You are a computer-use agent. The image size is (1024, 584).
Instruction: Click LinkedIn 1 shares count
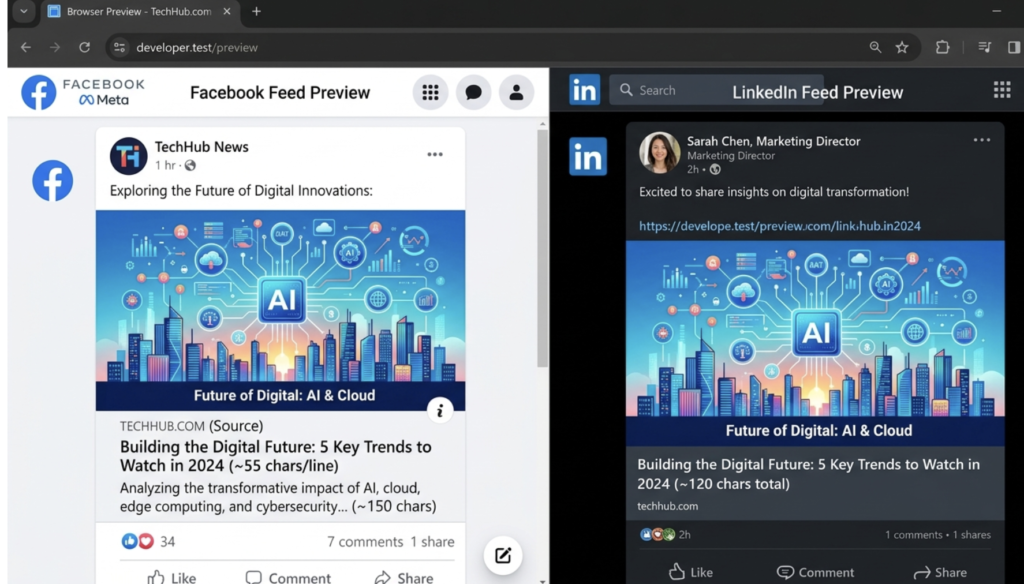[971, 534]
